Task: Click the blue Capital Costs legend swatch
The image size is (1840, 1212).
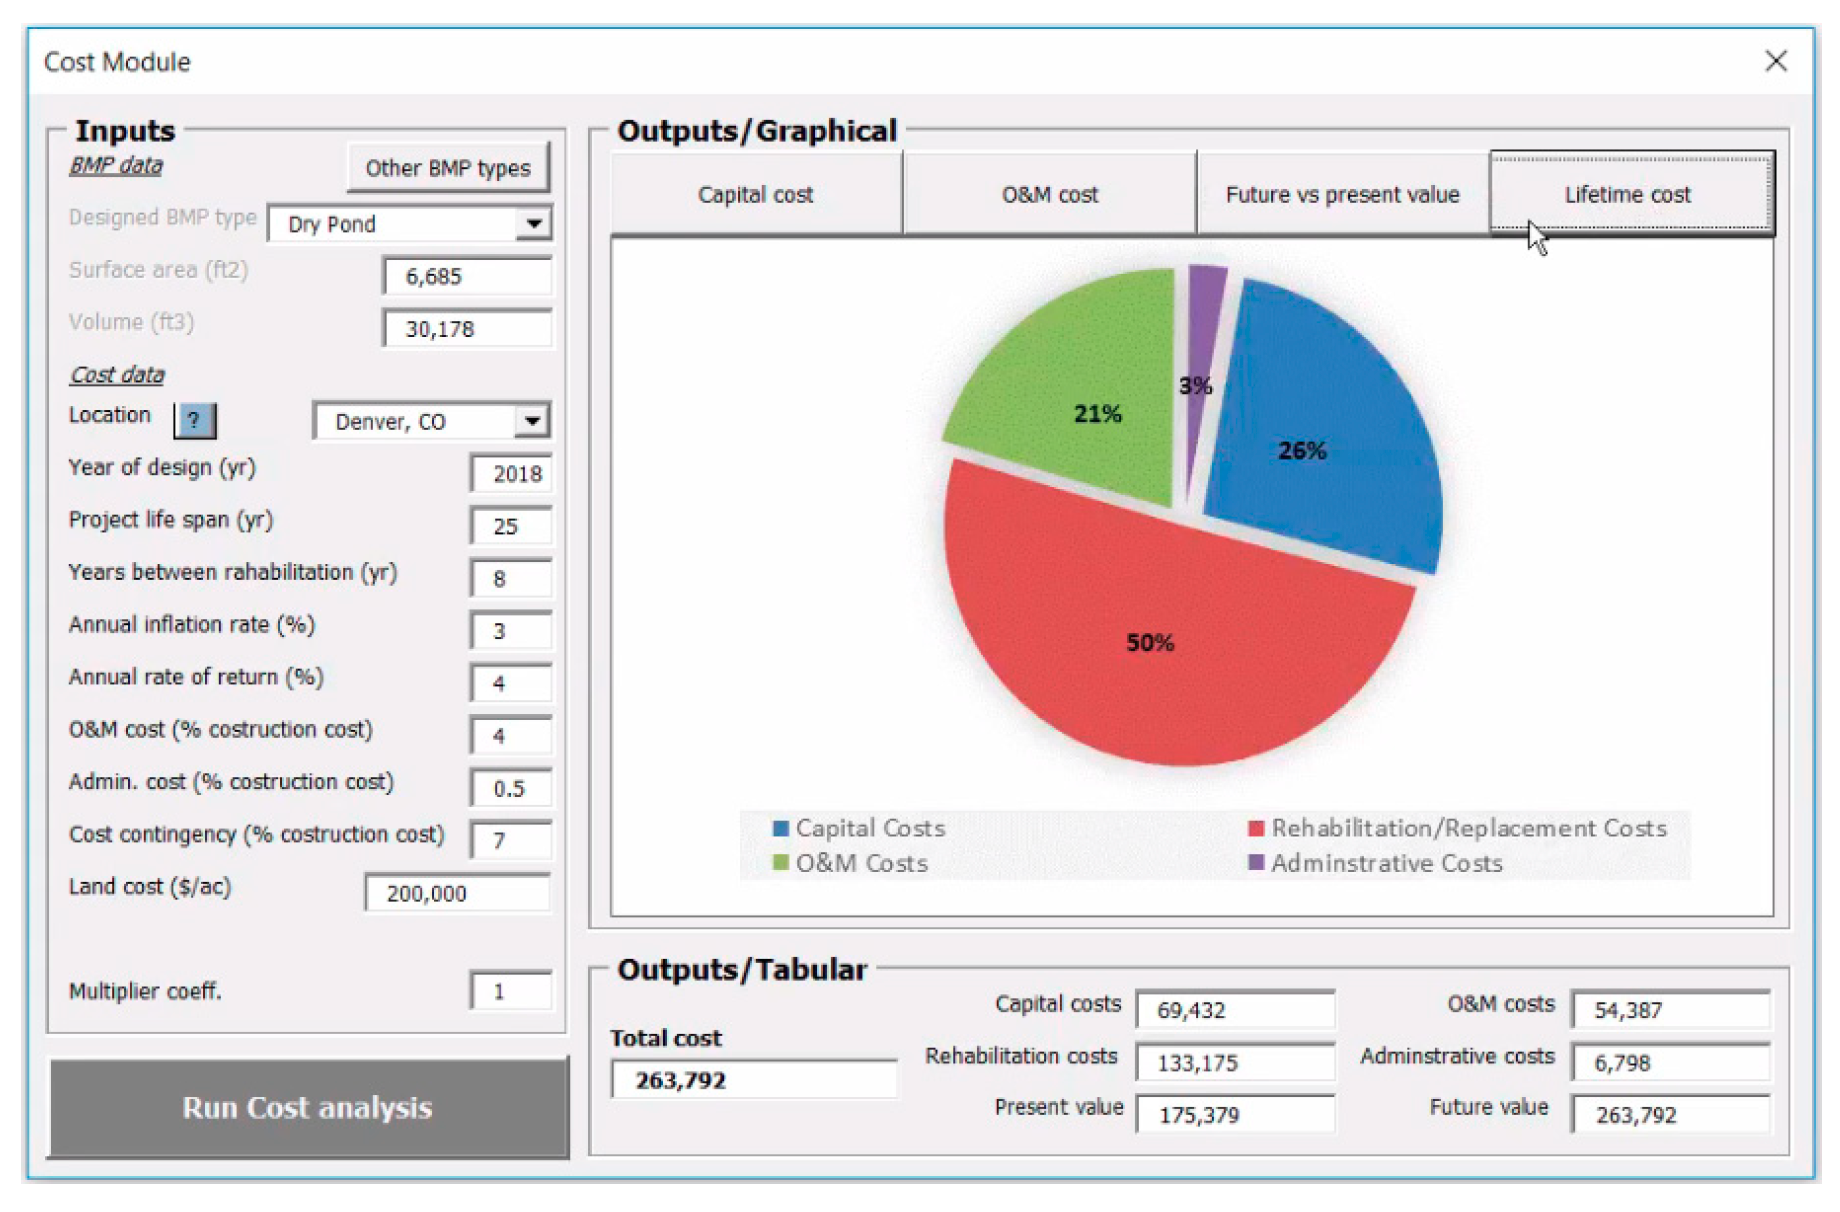Action: pyautogui.click(x=781, y=828)
